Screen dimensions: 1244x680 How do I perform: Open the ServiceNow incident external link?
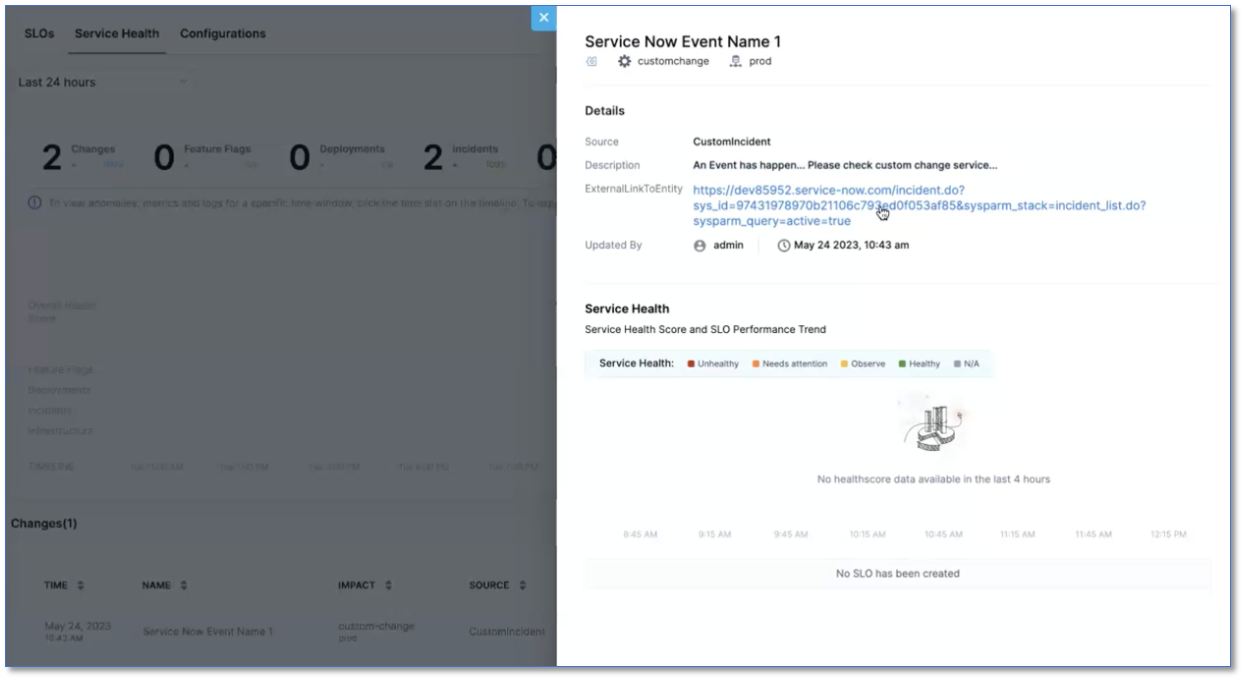pyautogui.click(x=918, y=205)
